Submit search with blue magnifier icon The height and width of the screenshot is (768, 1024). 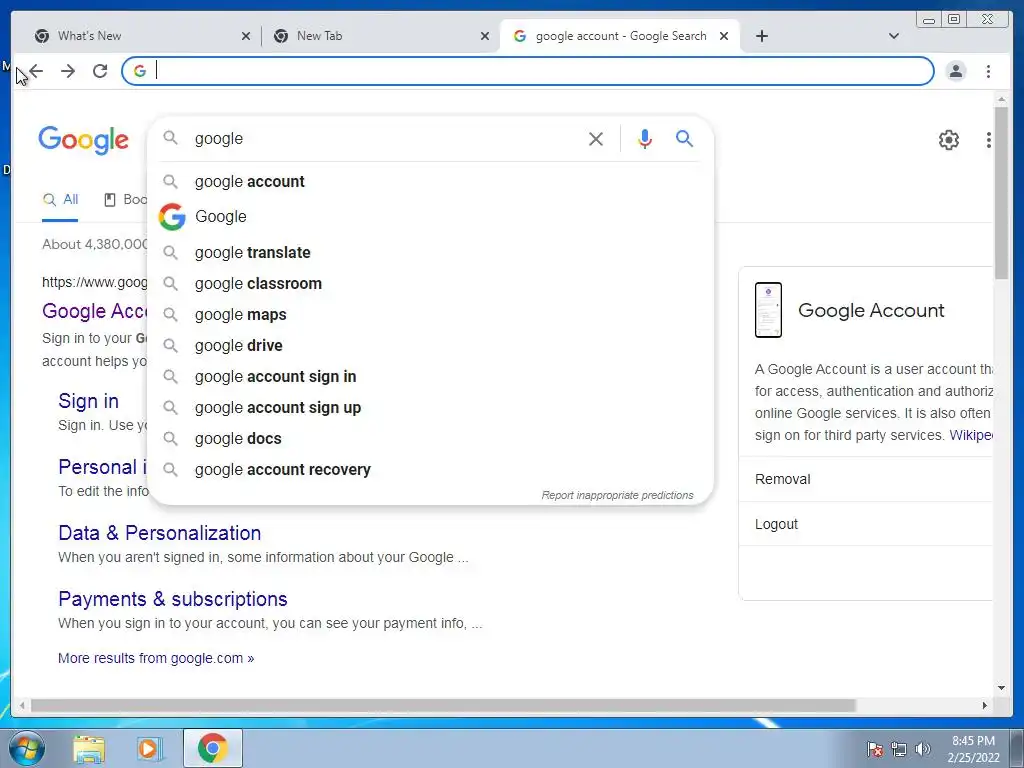tap(684, 138)
